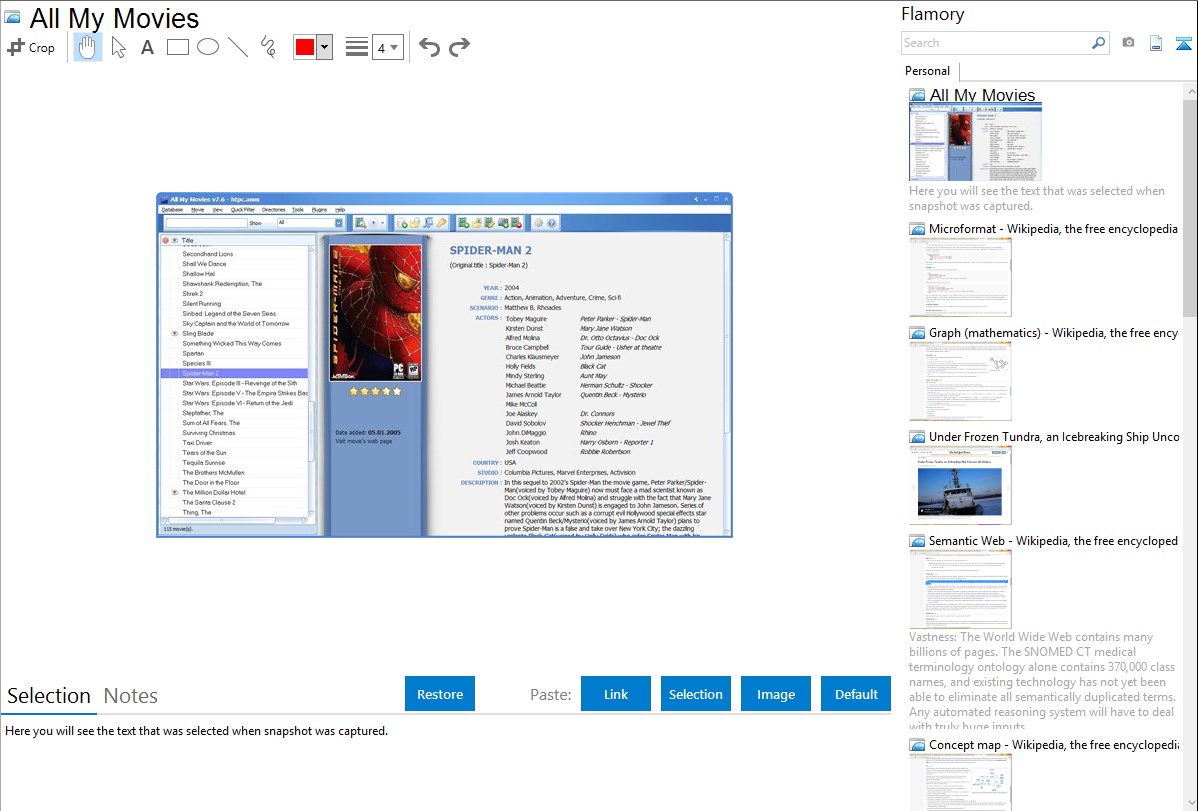
Task: Open the Concept map snapshot thumbnail
Action: click(x=960, y=782)
